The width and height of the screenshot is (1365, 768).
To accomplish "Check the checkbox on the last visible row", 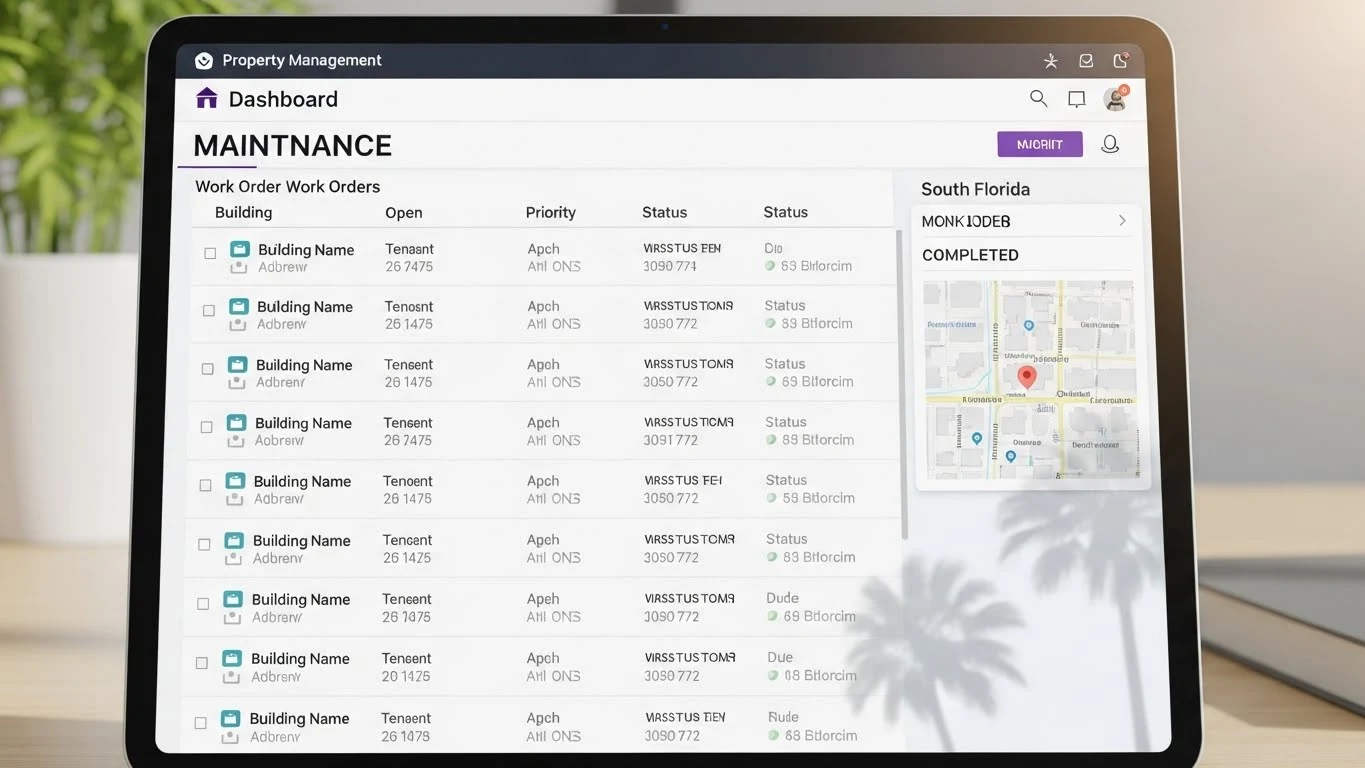I will (x=200, y=722).
